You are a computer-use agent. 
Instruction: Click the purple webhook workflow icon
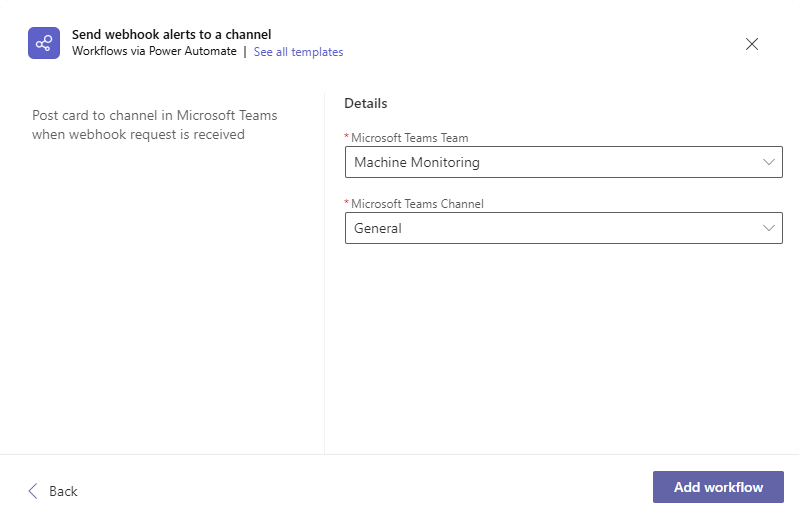[44, 43]
